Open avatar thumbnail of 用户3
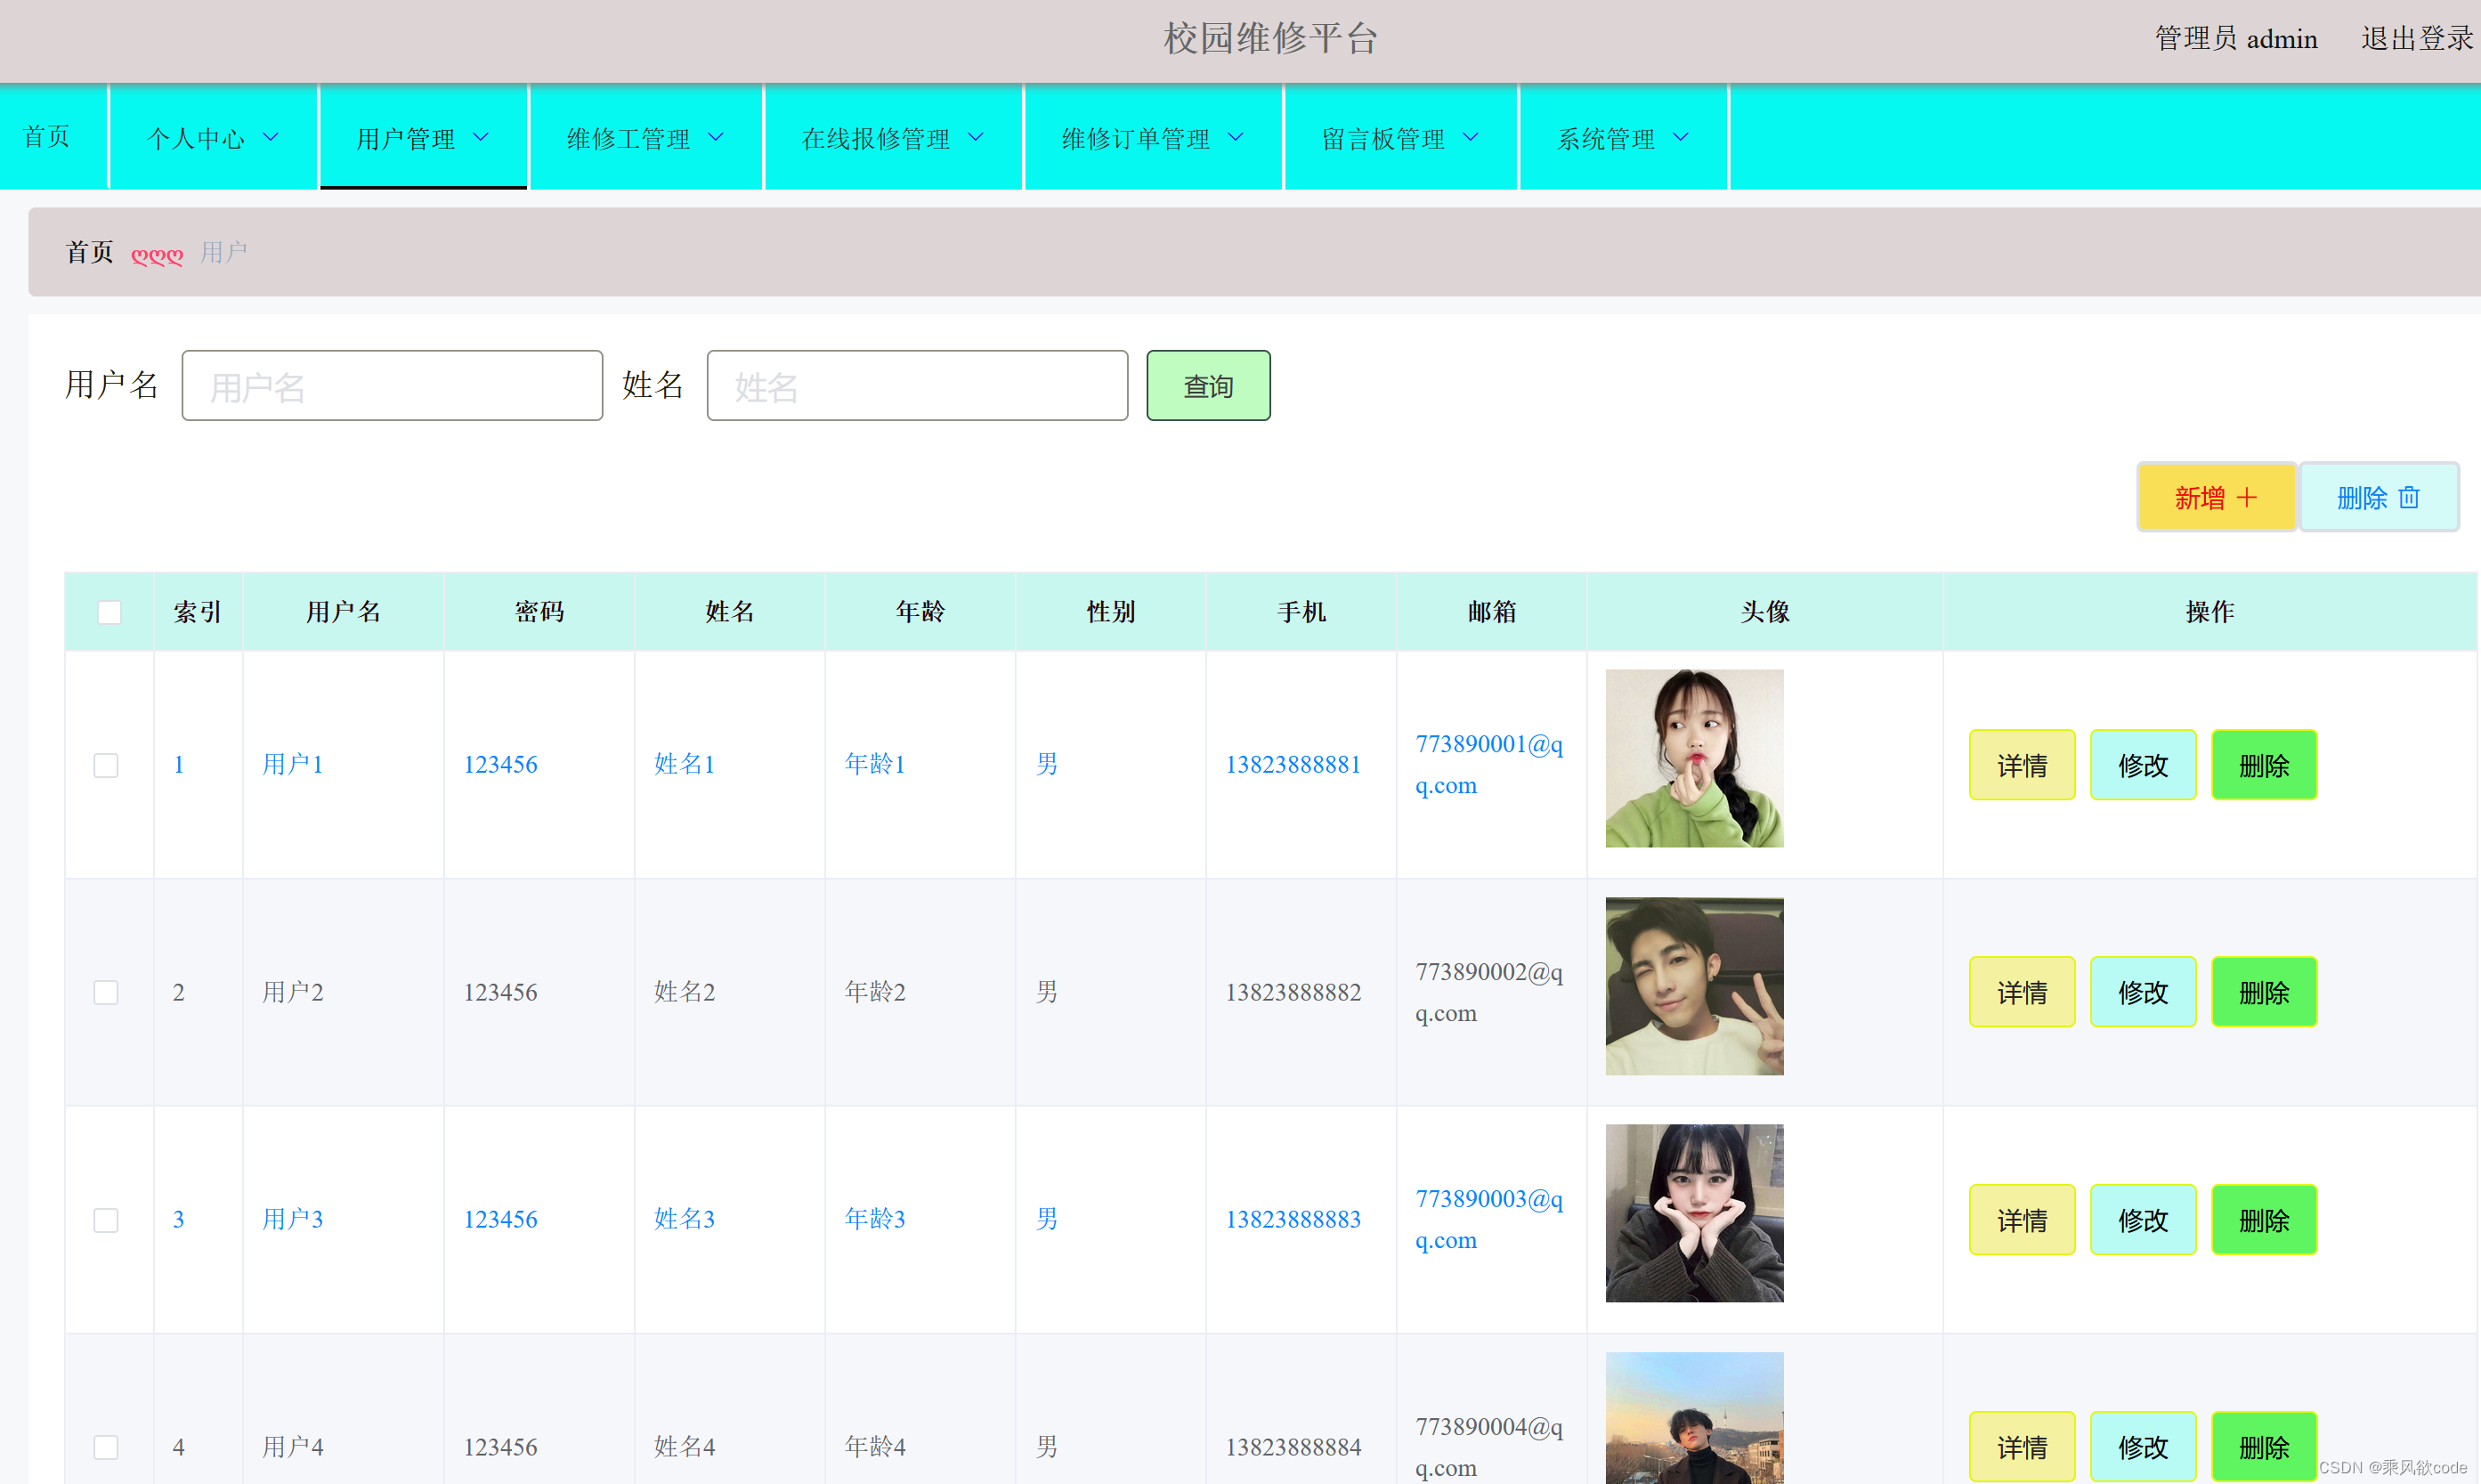Image resolution: width=2481 pixels, height=1484 pixels. pos(1693,1213)
